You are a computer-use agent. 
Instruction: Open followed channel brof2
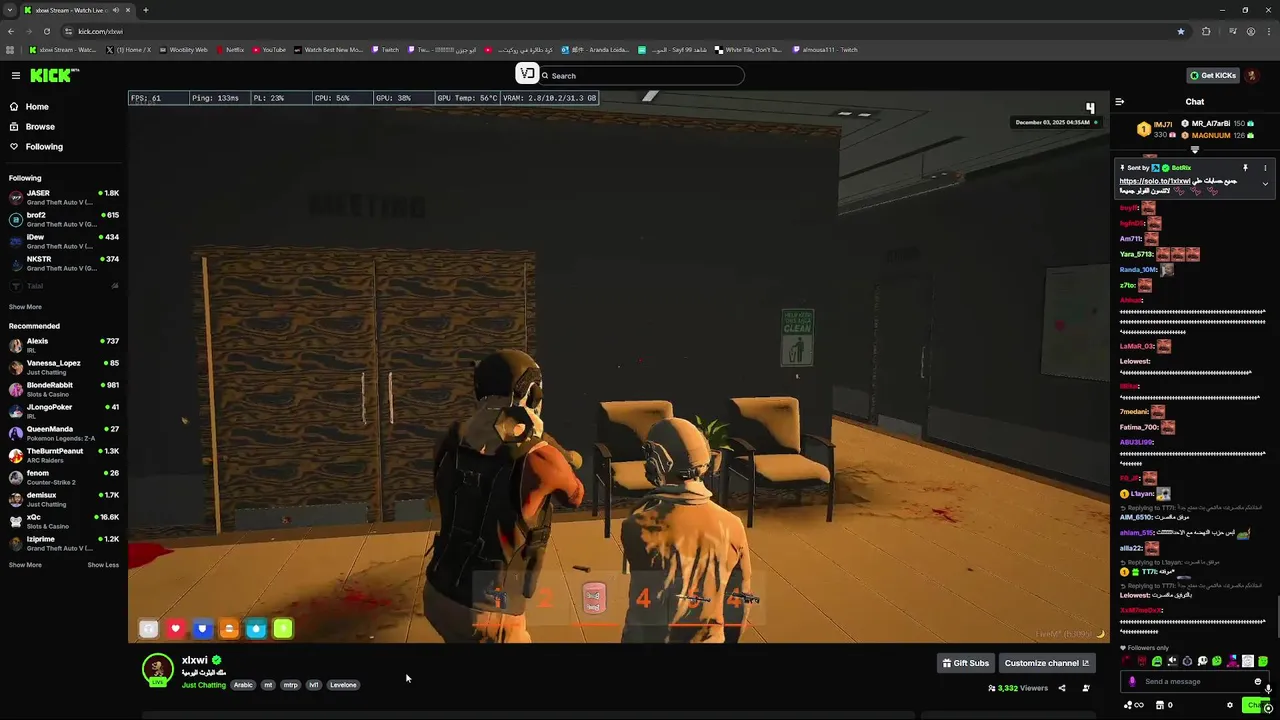[64, 219]
